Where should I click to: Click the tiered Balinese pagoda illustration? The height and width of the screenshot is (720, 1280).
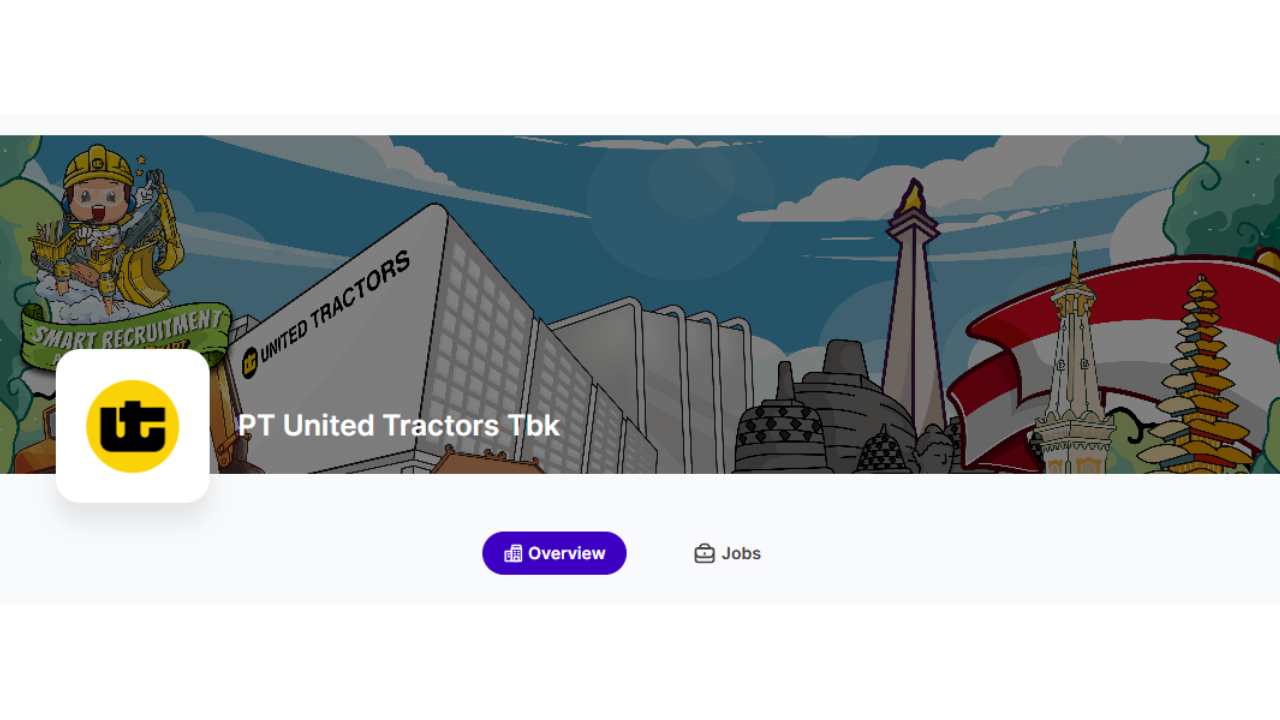(x=1200, y=375)
